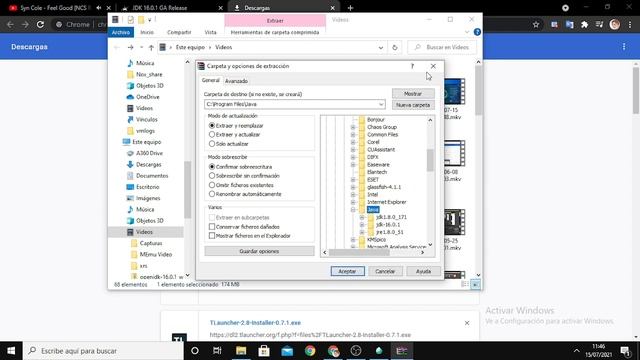Open the Compartir ribbon tab
Screen dimensions: 640x360
coord(179,32)
